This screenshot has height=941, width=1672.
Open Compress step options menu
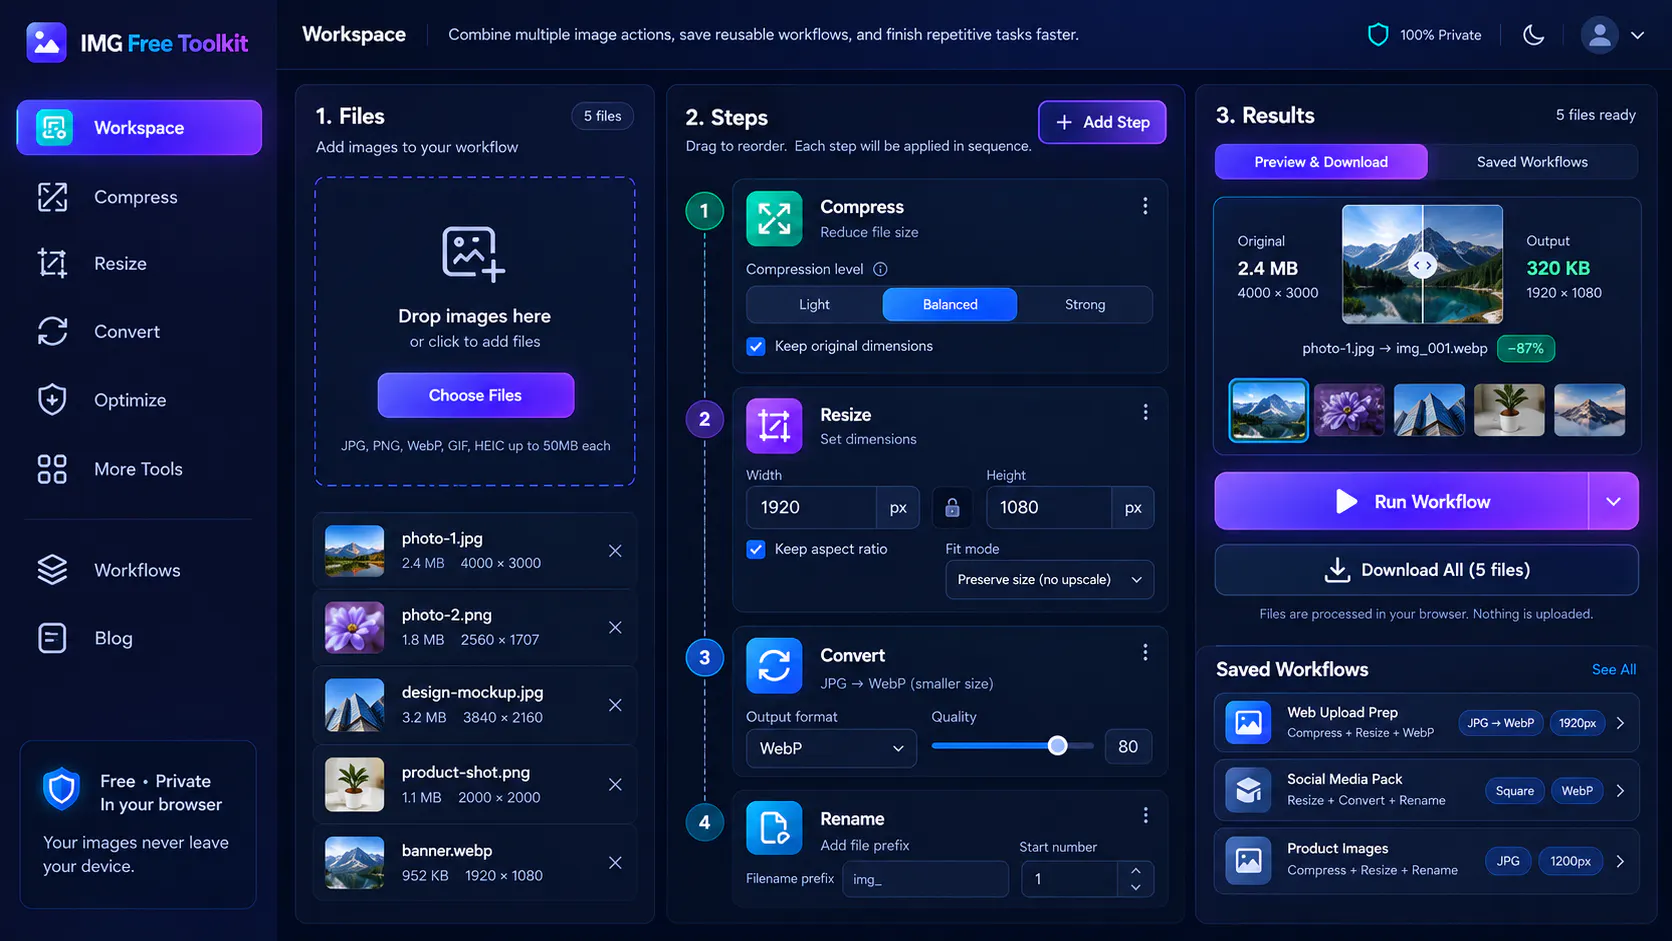(x=1145, y=206)
